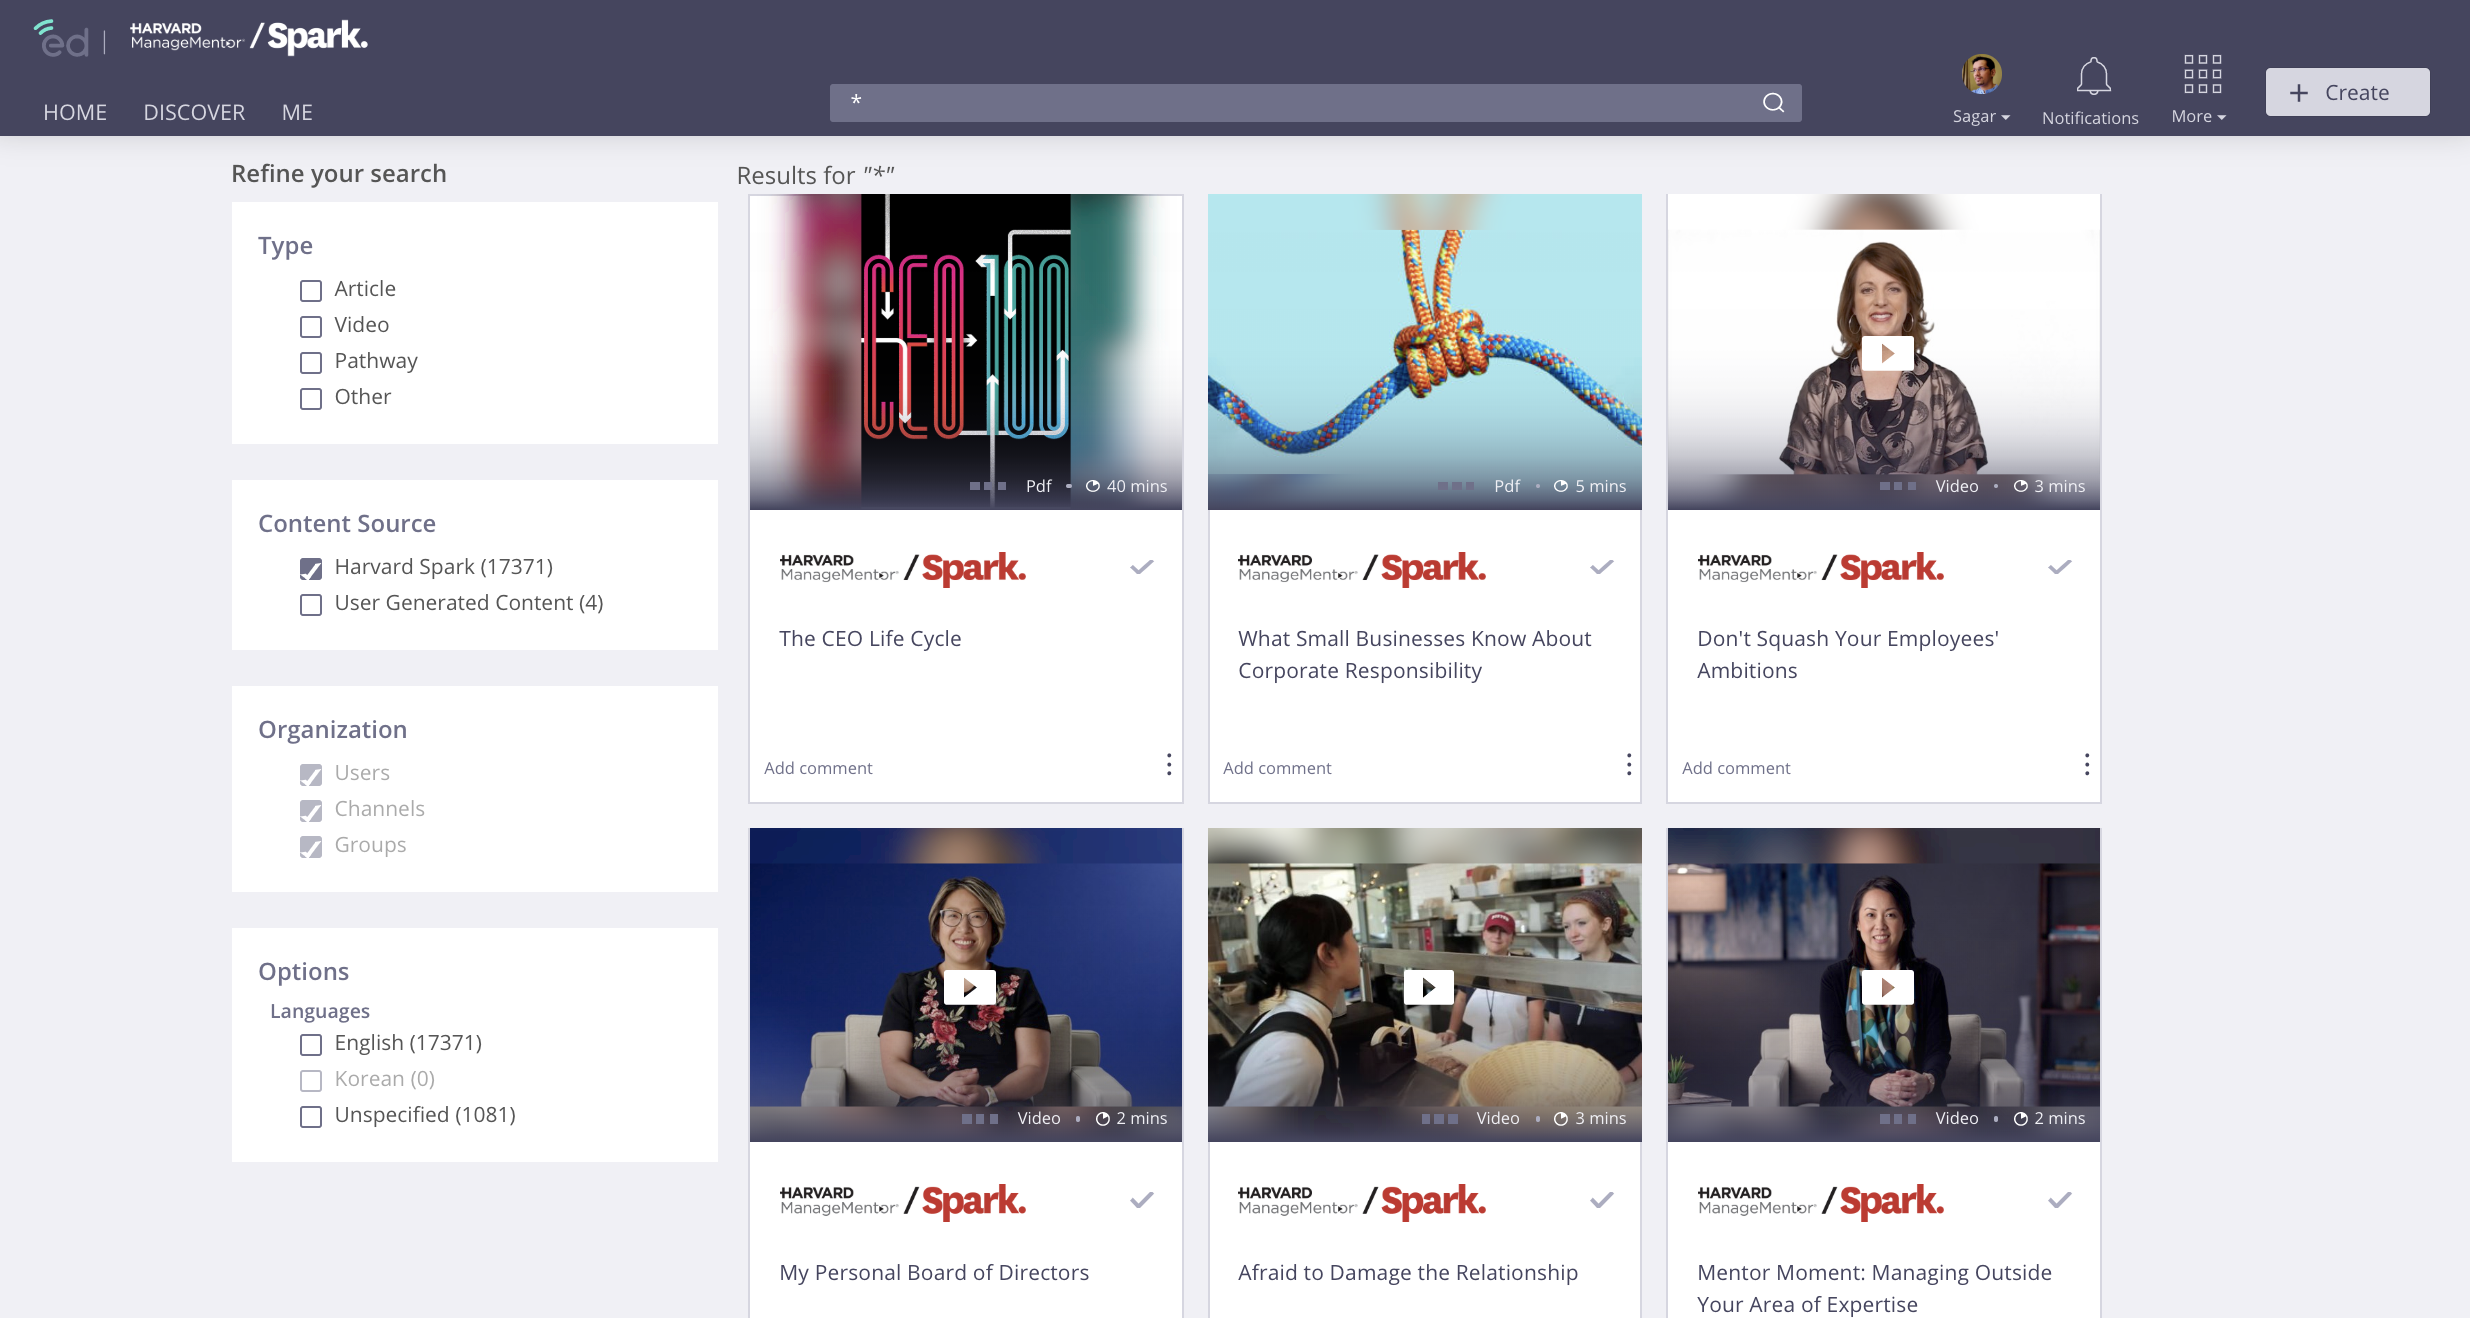Expand the Sagar profile dropdown
This screenshot has width=2470, height=1318.
1980,117
